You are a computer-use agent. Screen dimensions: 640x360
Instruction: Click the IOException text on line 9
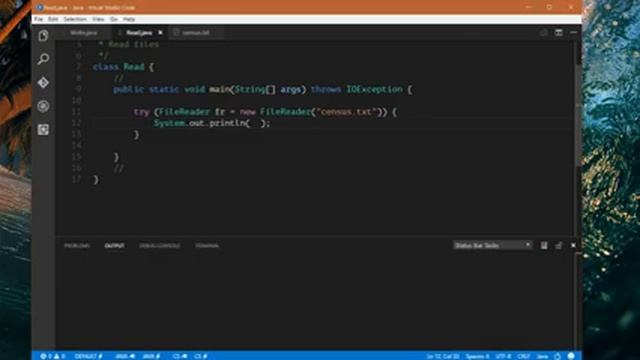point(374,89)
